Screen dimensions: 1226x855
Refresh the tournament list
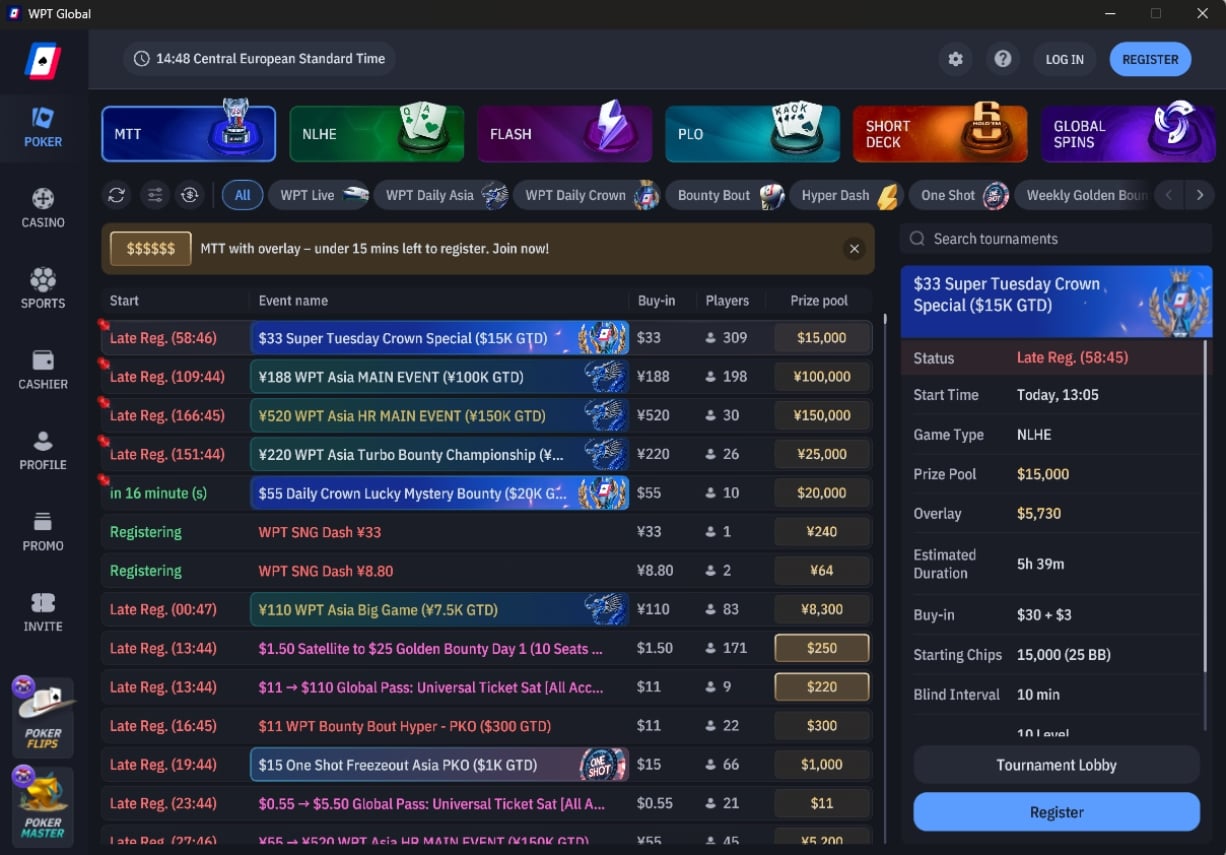pyautogui.click(x=117, y=195)
